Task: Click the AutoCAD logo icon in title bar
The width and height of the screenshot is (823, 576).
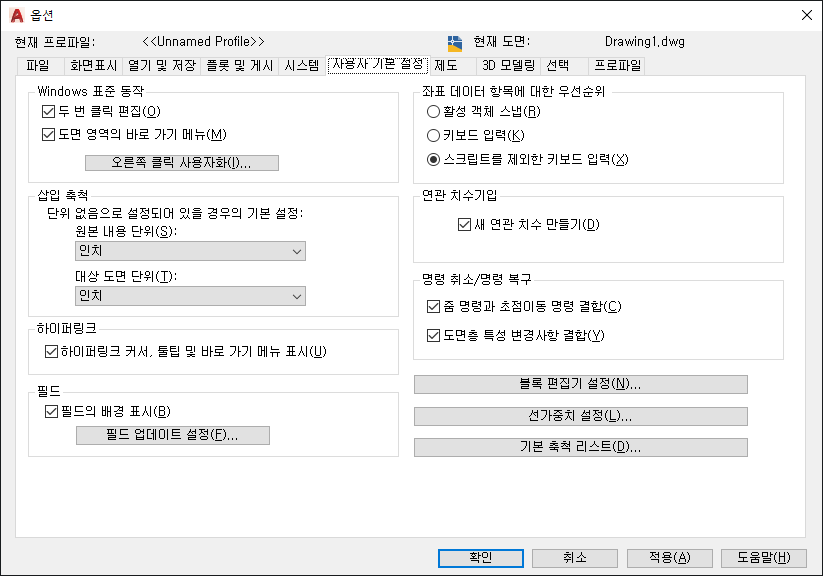Action: [16, 15]
